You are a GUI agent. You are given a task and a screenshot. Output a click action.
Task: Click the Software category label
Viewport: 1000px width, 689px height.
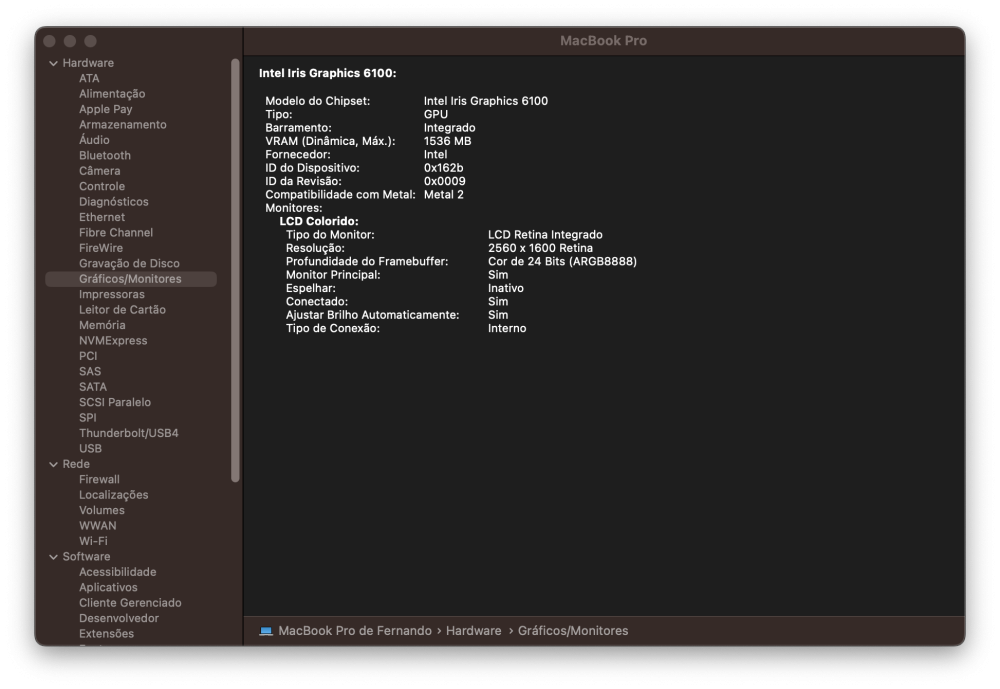coord(87,557)
